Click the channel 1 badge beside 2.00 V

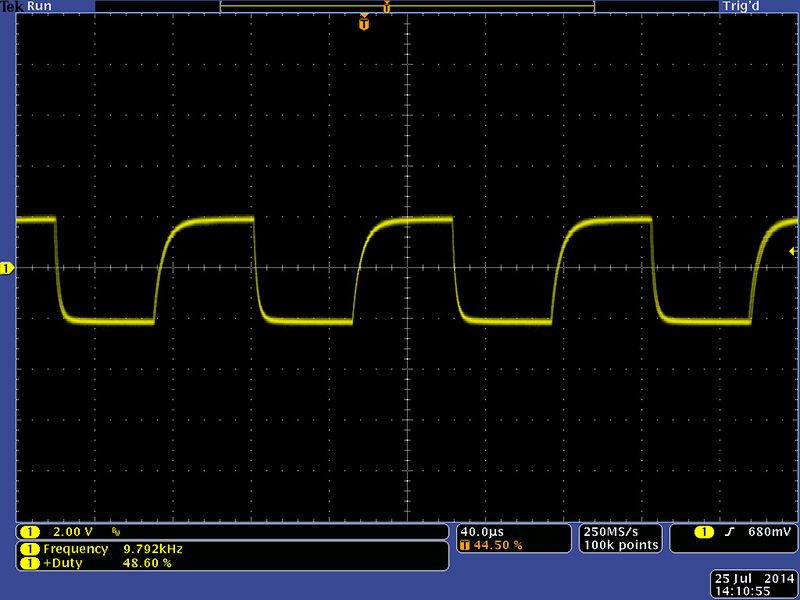click(30, 532)
